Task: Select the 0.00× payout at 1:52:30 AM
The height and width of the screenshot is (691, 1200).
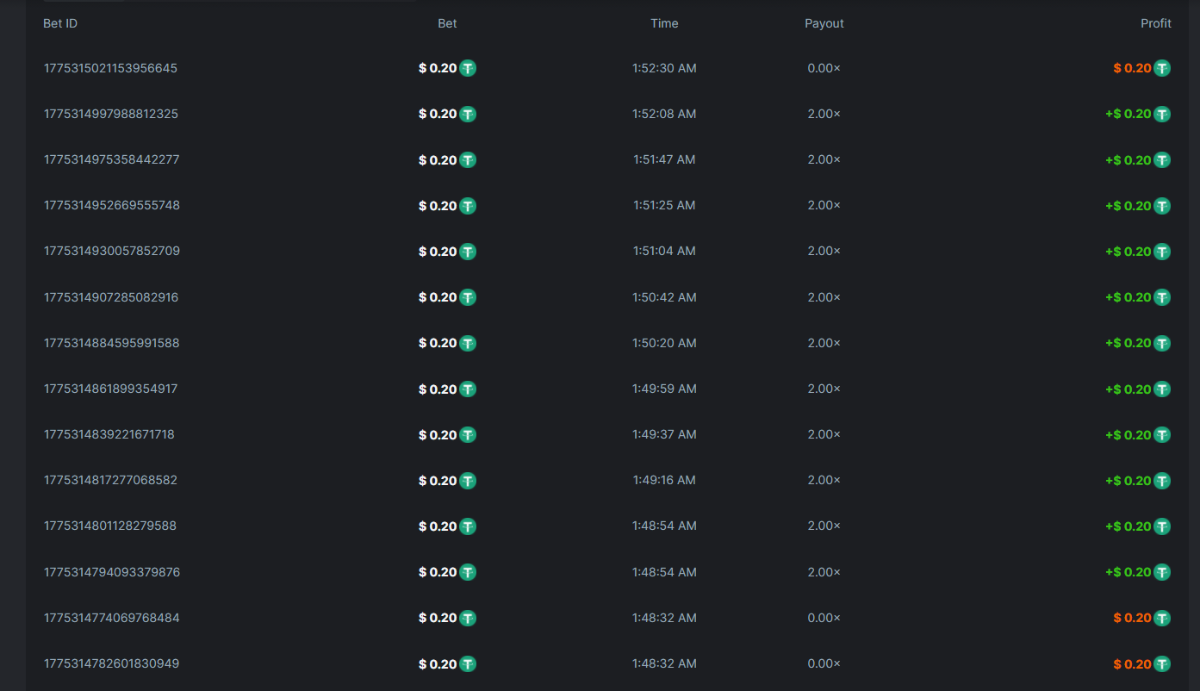Action: click(x=824, y=68)
